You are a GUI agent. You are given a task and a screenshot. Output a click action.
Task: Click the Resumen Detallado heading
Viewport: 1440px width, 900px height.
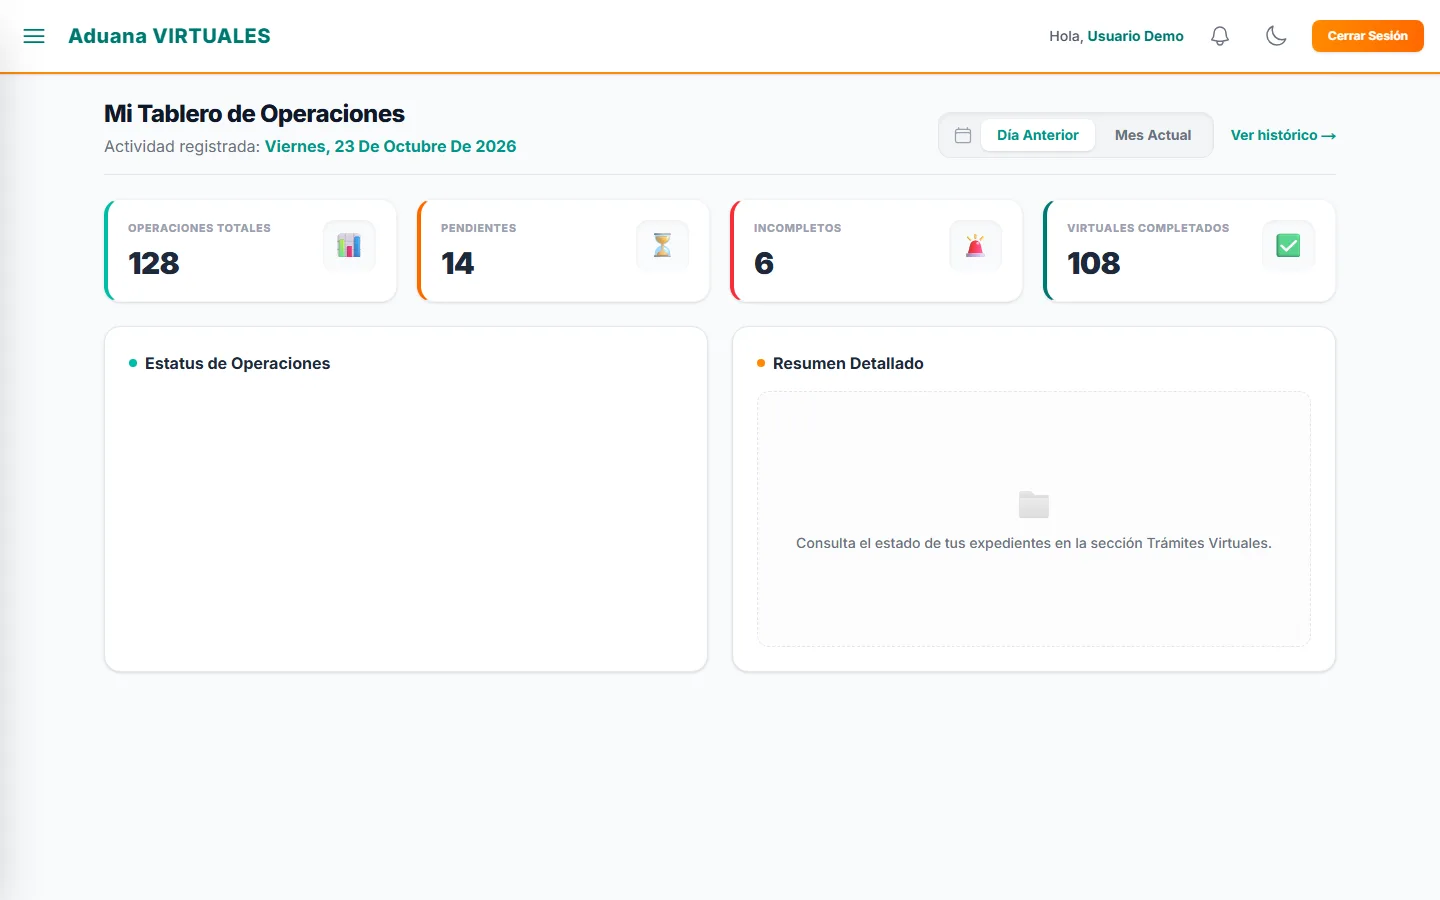coord(848,363)
